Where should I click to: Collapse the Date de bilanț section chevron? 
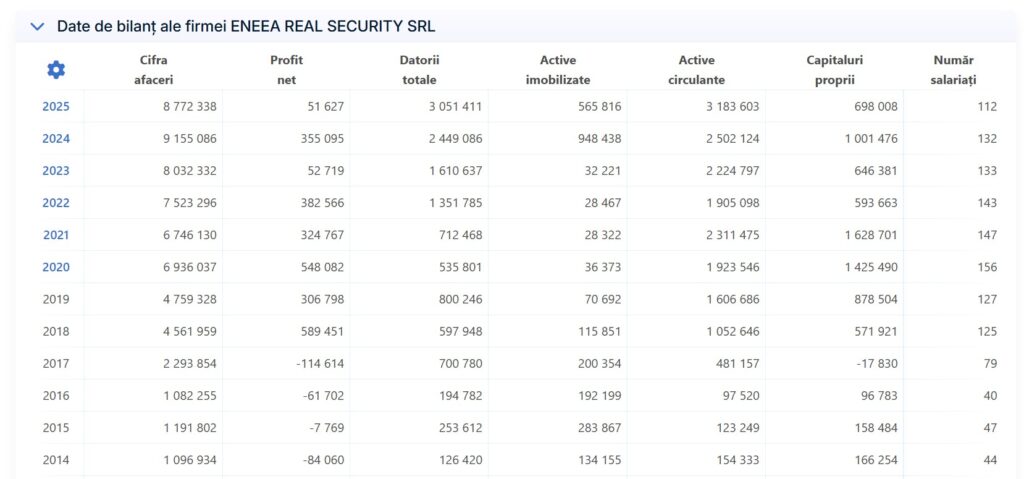pos(37,27)
